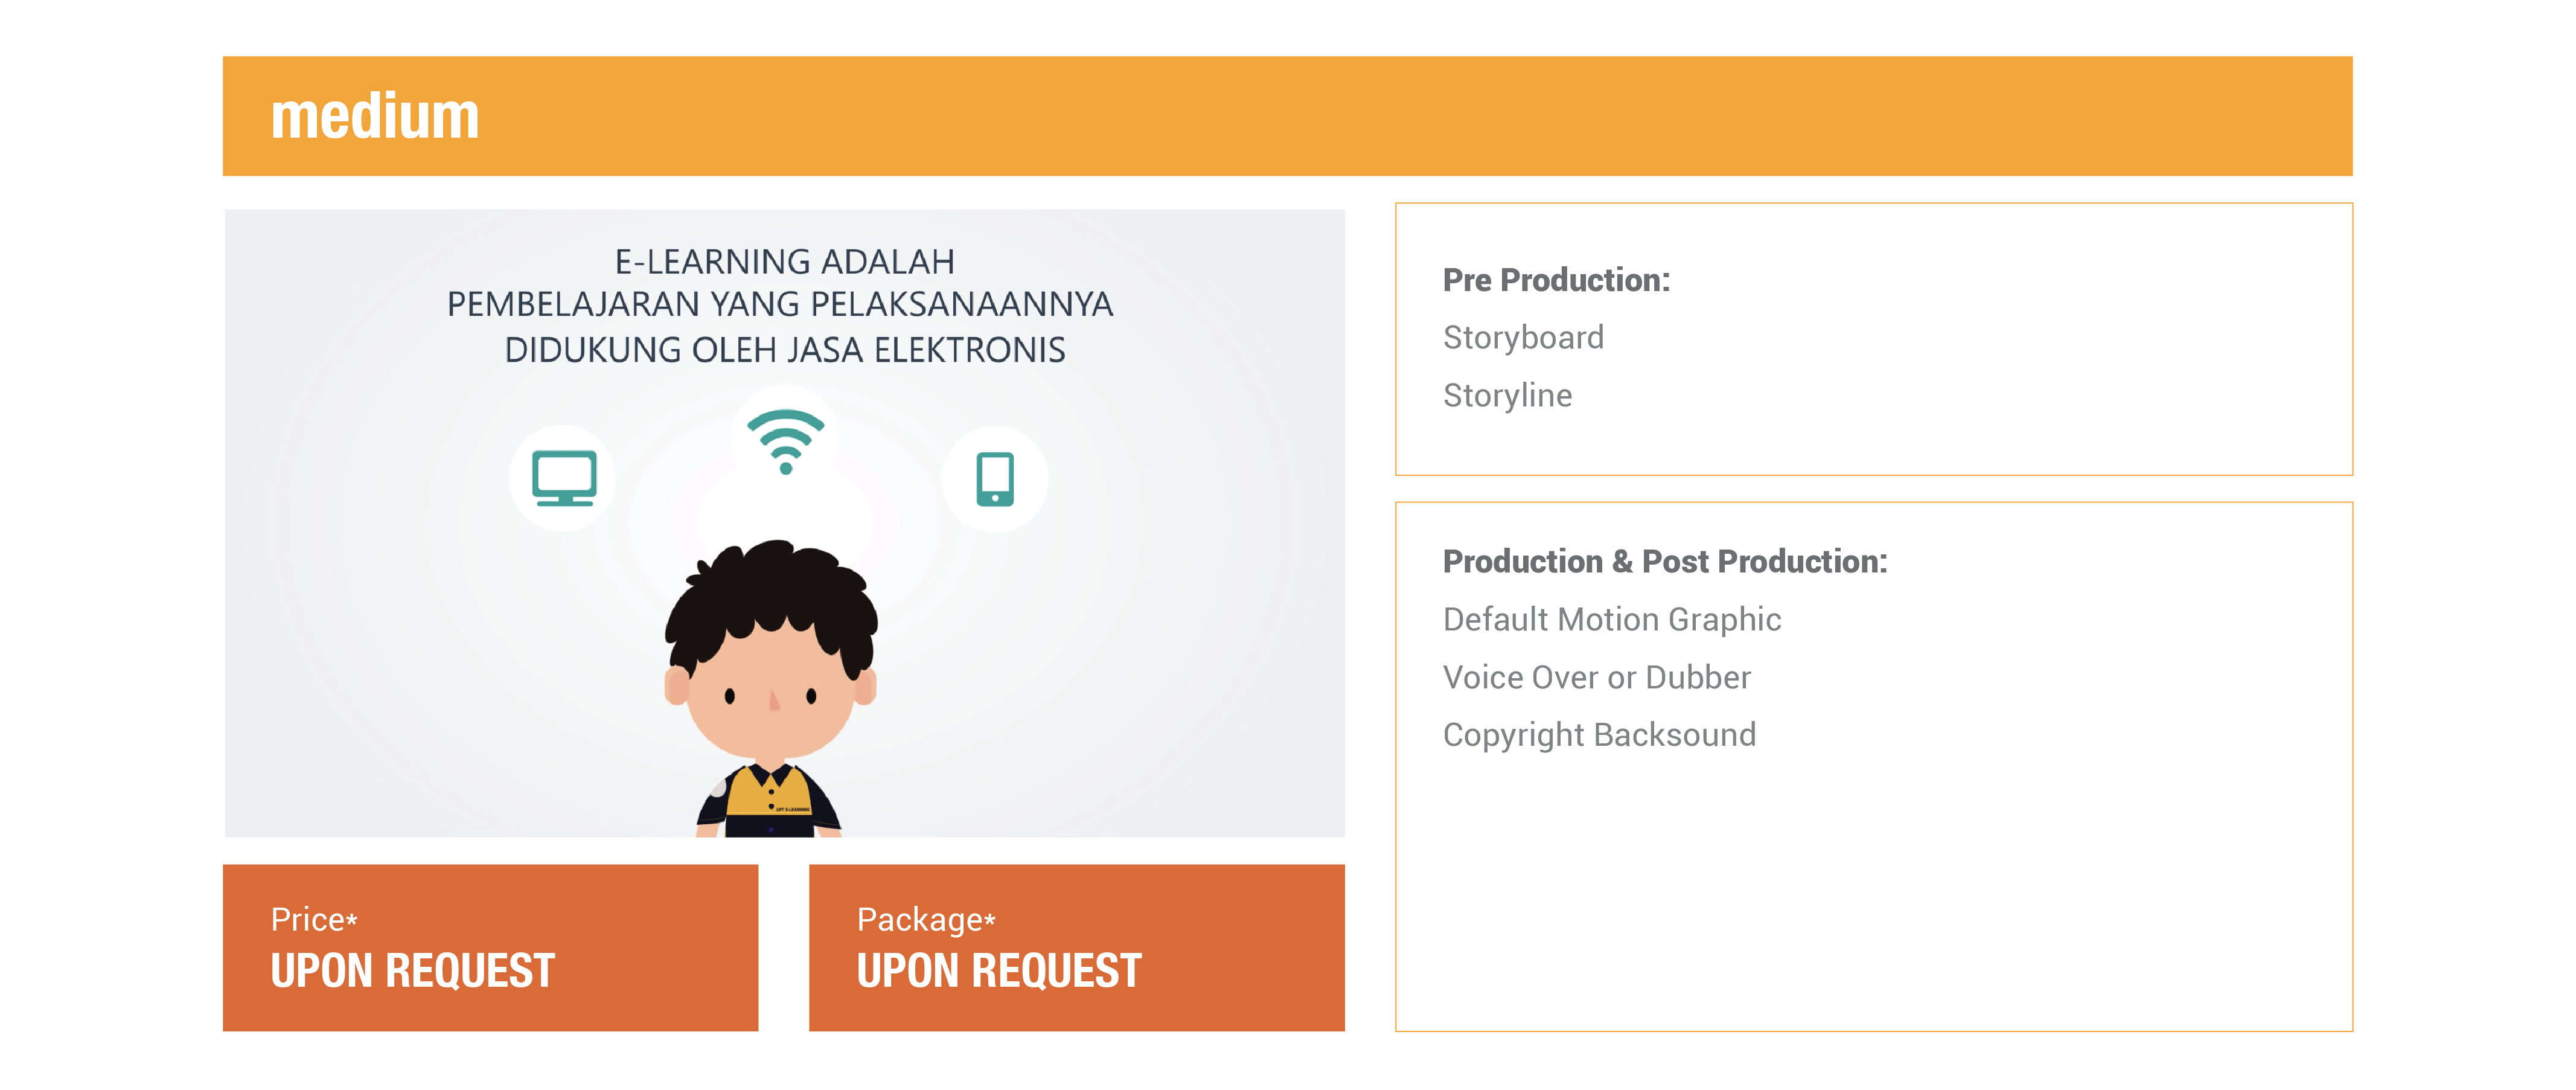The width and height of the screenshot is (2576, 1090).
Task: Select the Storyboard item
Action: 1523,338
